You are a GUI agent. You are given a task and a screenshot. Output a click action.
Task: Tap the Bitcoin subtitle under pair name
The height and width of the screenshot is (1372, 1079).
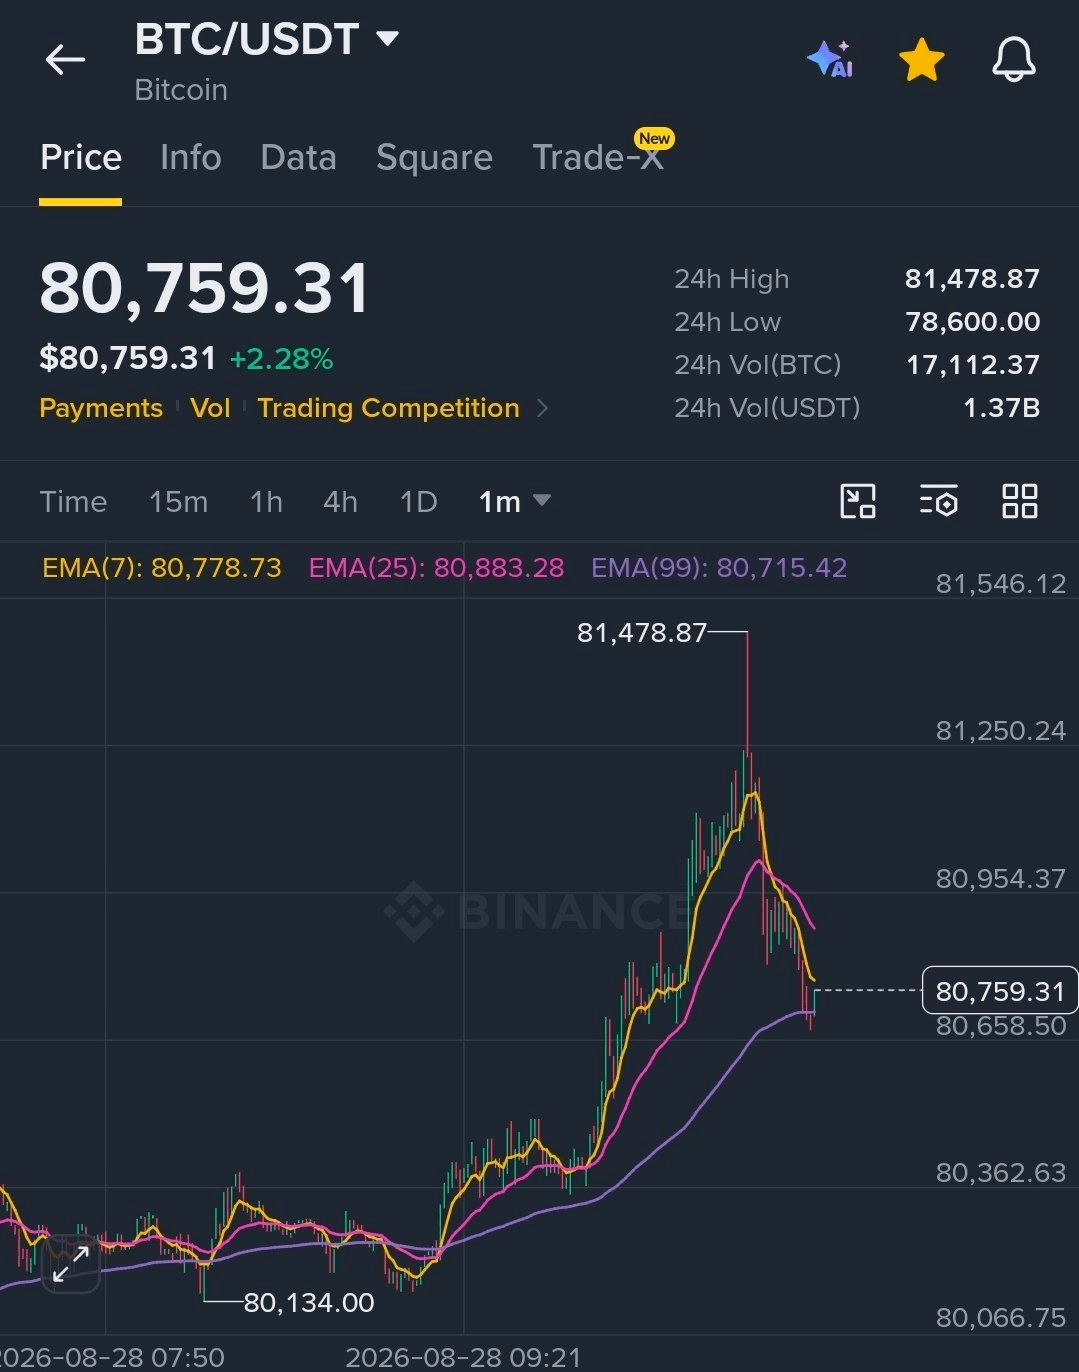(x=181, y=90)
